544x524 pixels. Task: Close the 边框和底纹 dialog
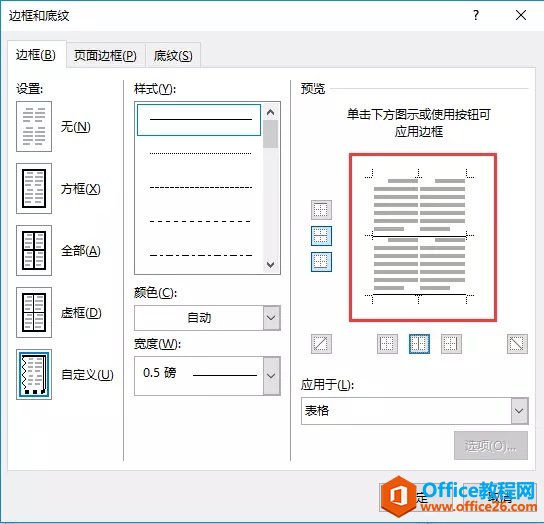(x=521, y=15)
